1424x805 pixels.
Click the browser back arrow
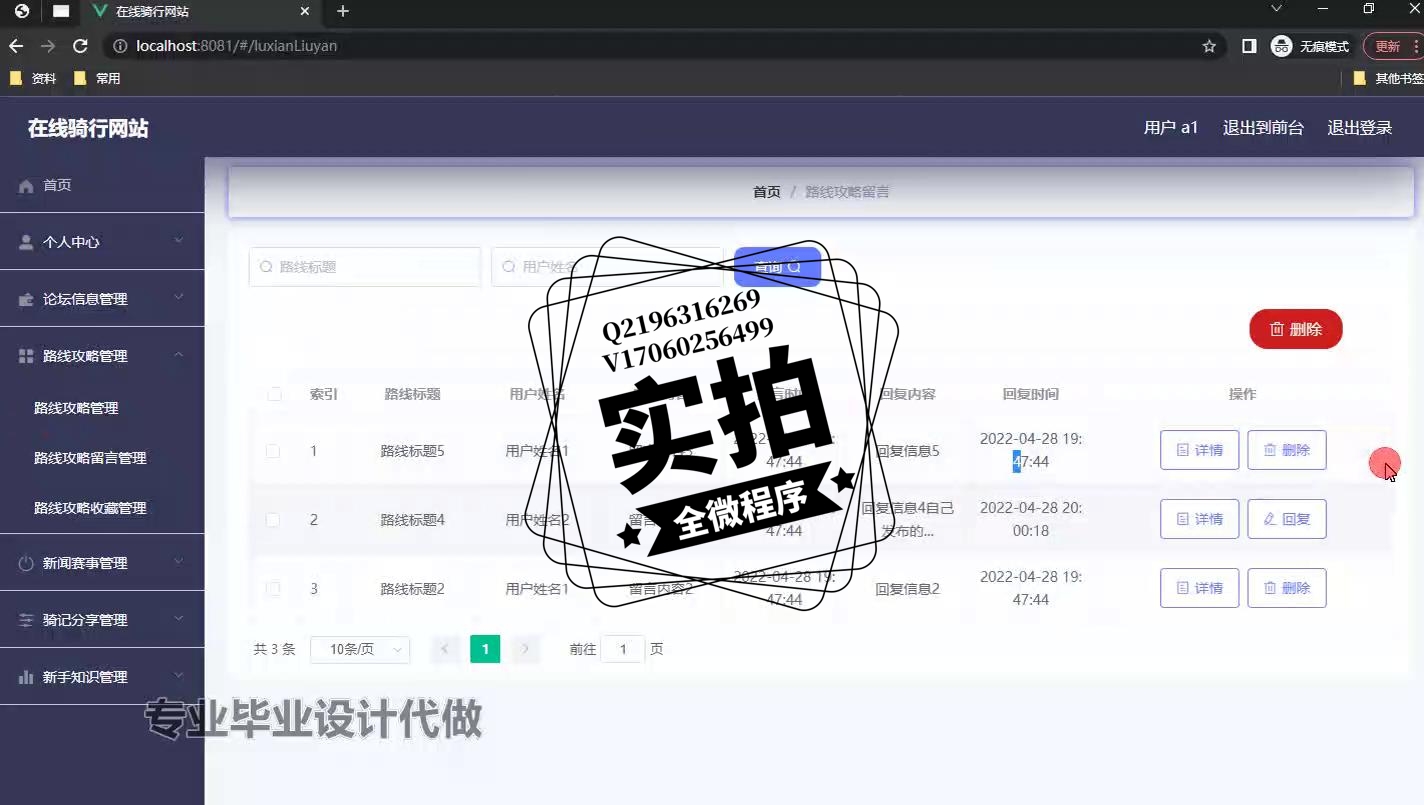[x=15, y=46]
